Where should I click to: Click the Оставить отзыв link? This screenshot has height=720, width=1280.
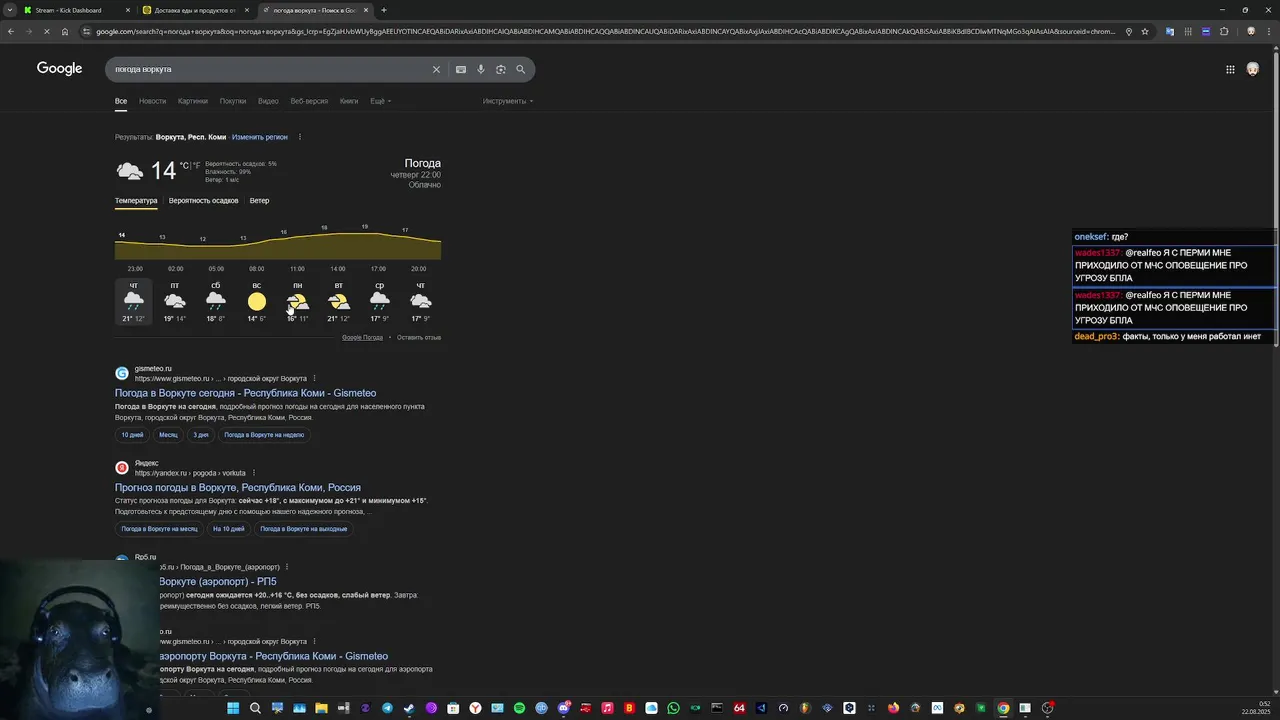pos(419,338)
